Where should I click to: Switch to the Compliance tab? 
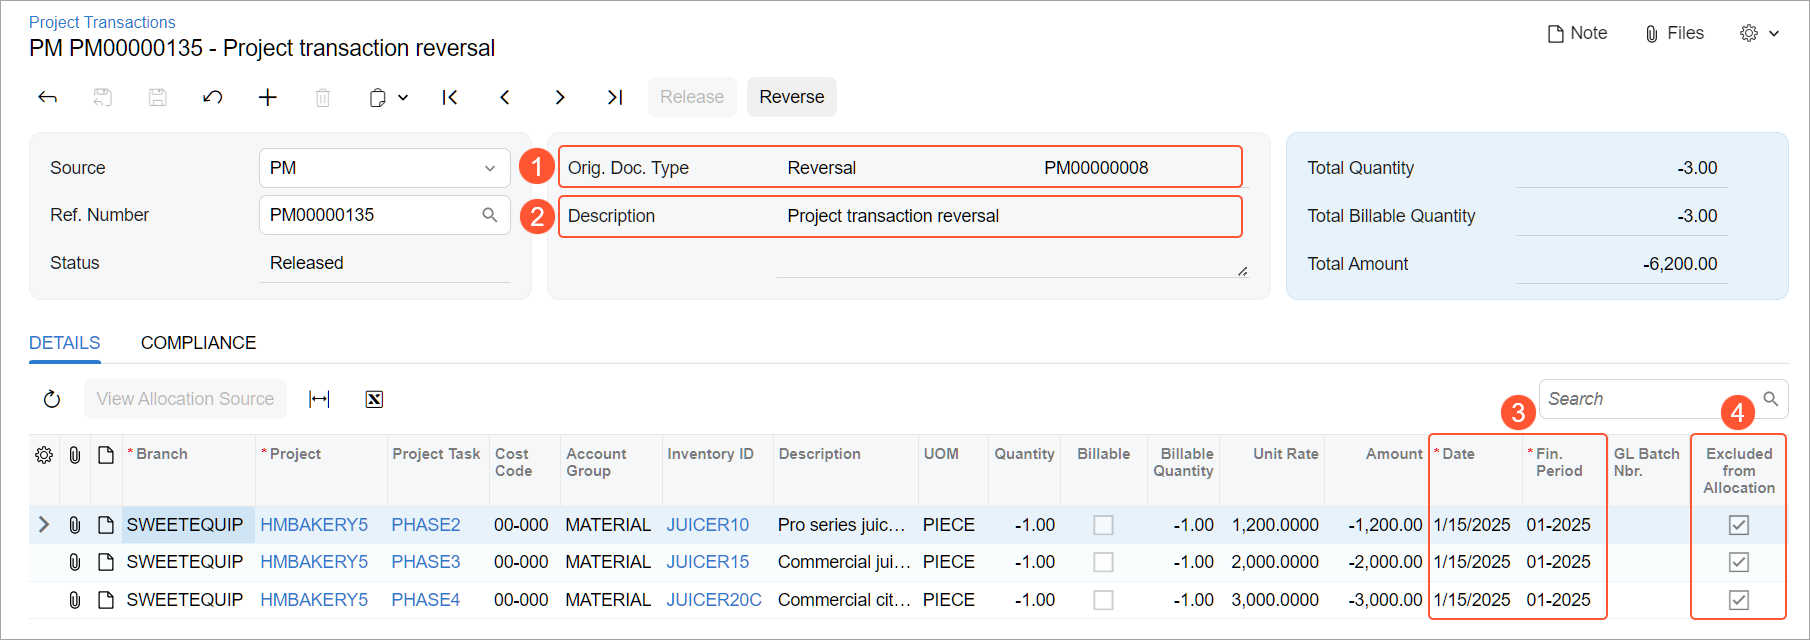coord(198,343)
